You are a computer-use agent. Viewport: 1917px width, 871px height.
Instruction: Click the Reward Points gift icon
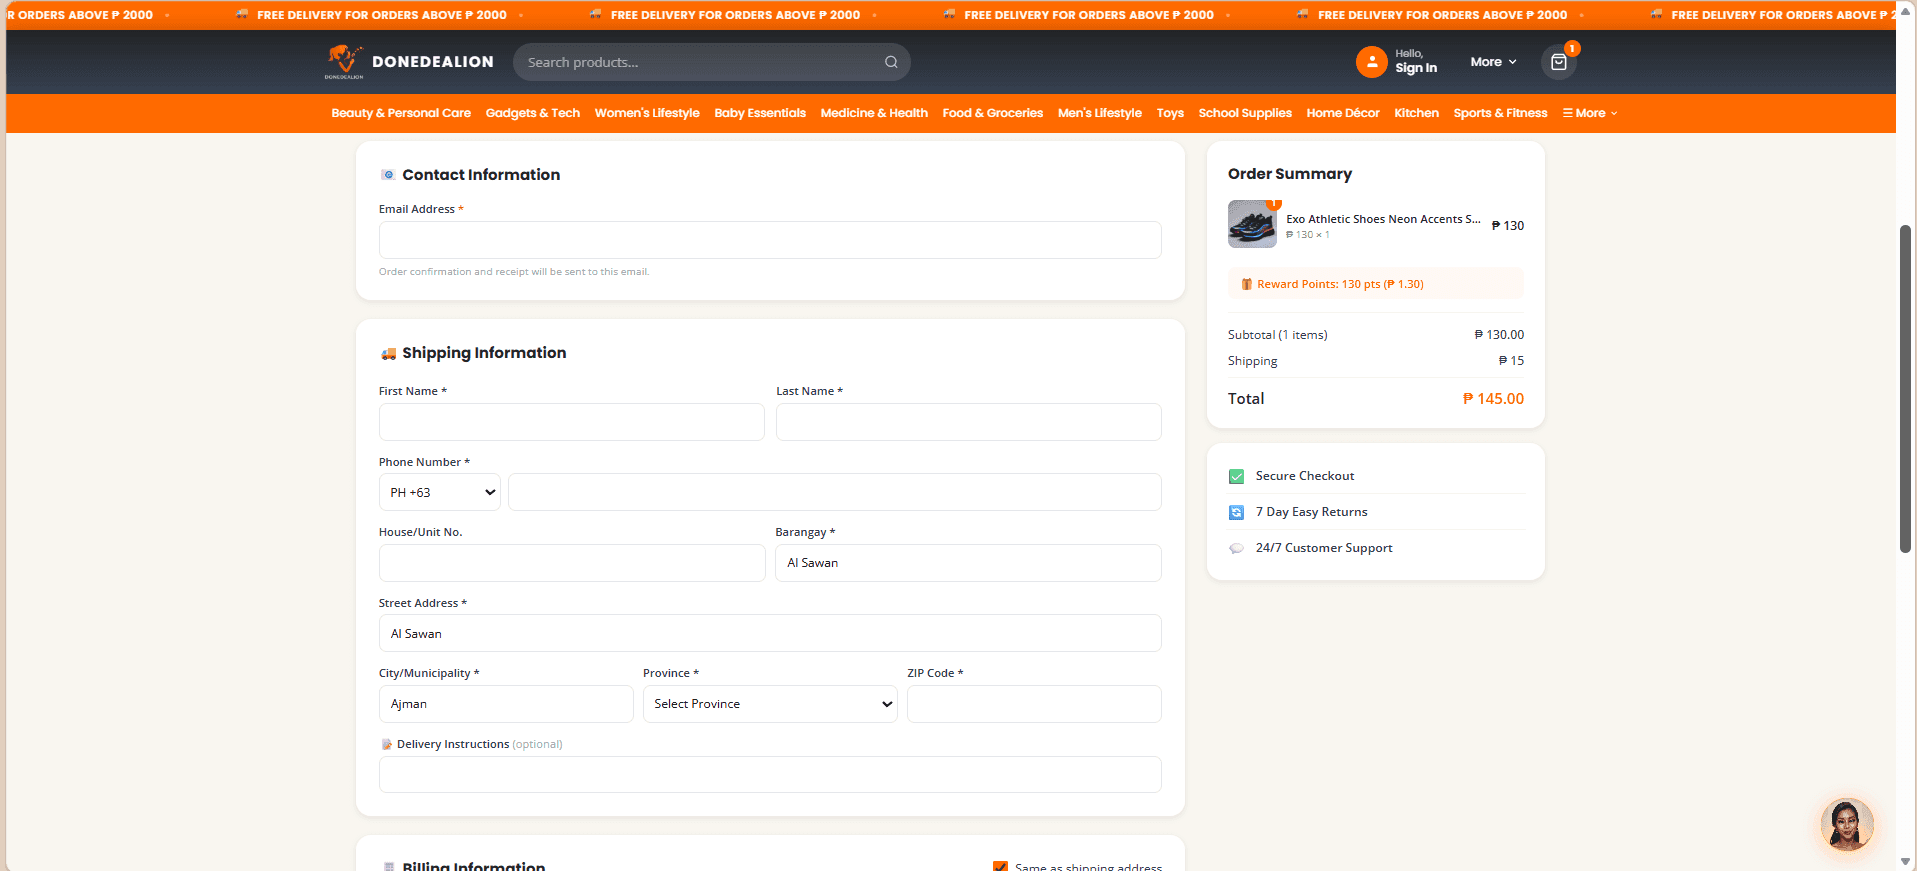pyautogui.click(x=1246, y=284)
